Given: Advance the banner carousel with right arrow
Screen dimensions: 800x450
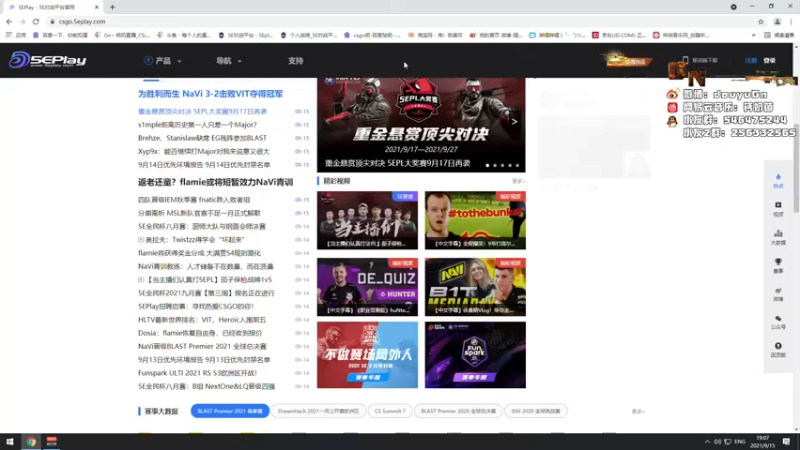Looking at the screenshot, I should [x=514, y=121].
